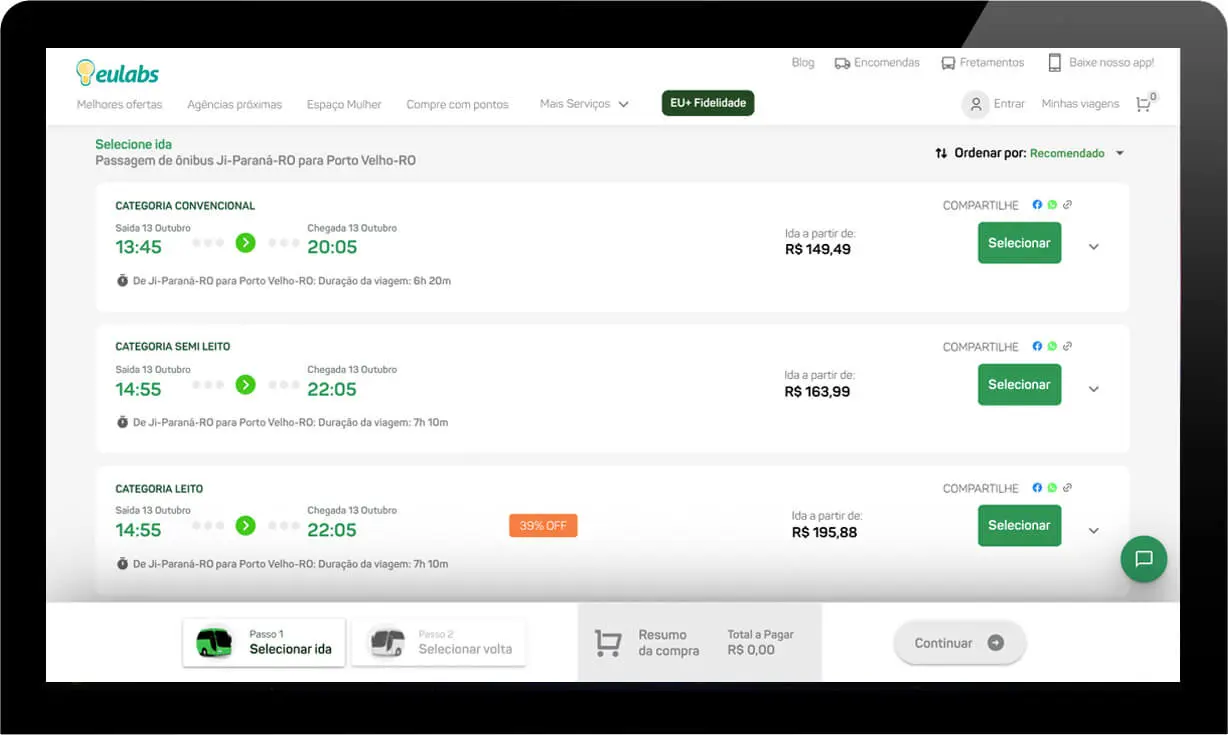This screenshot has width=1228, height=735.
Task: Share Convencional trip on Facebook
Action: (x=1037, y=205)
